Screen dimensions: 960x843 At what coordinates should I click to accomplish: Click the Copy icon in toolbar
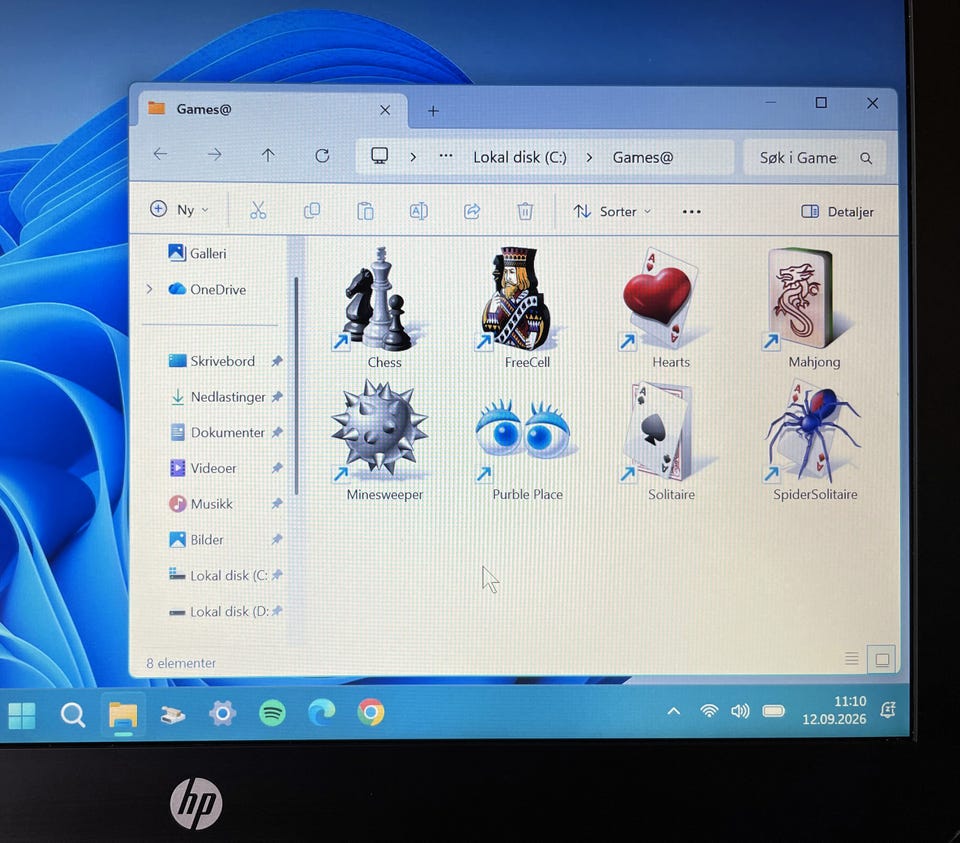point(312,211)
